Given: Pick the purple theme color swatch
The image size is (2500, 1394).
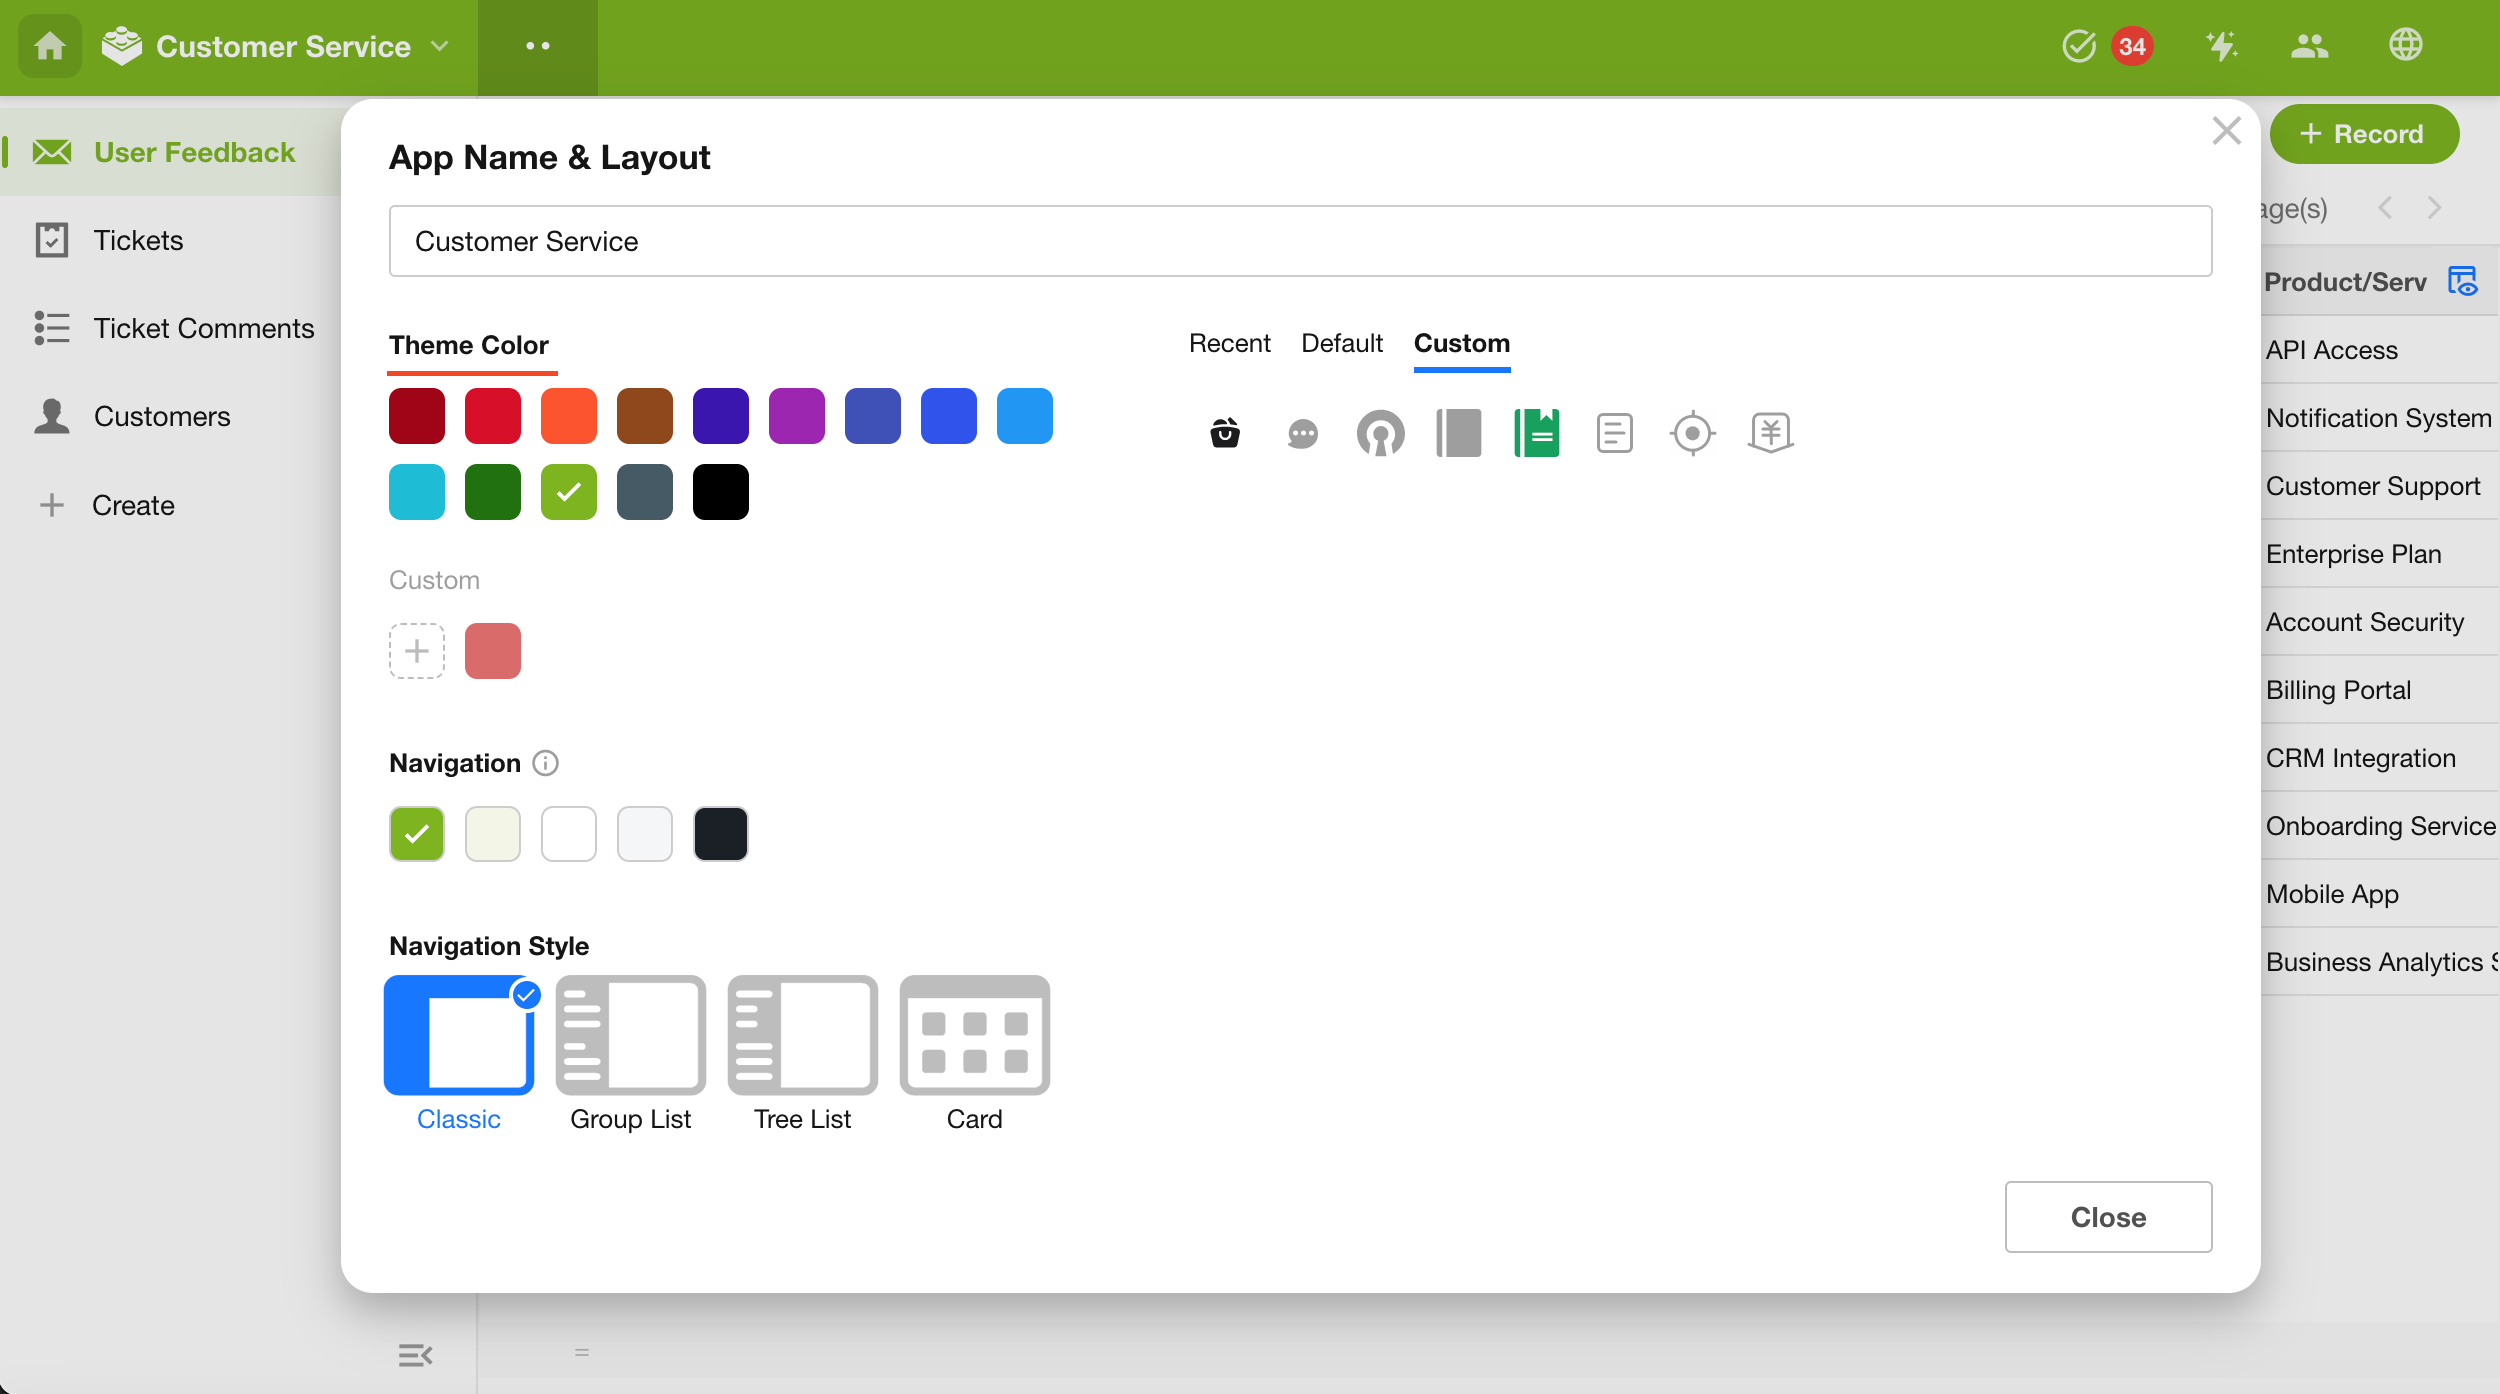Looking at the screenshot, I should click(x=796, y=416).
